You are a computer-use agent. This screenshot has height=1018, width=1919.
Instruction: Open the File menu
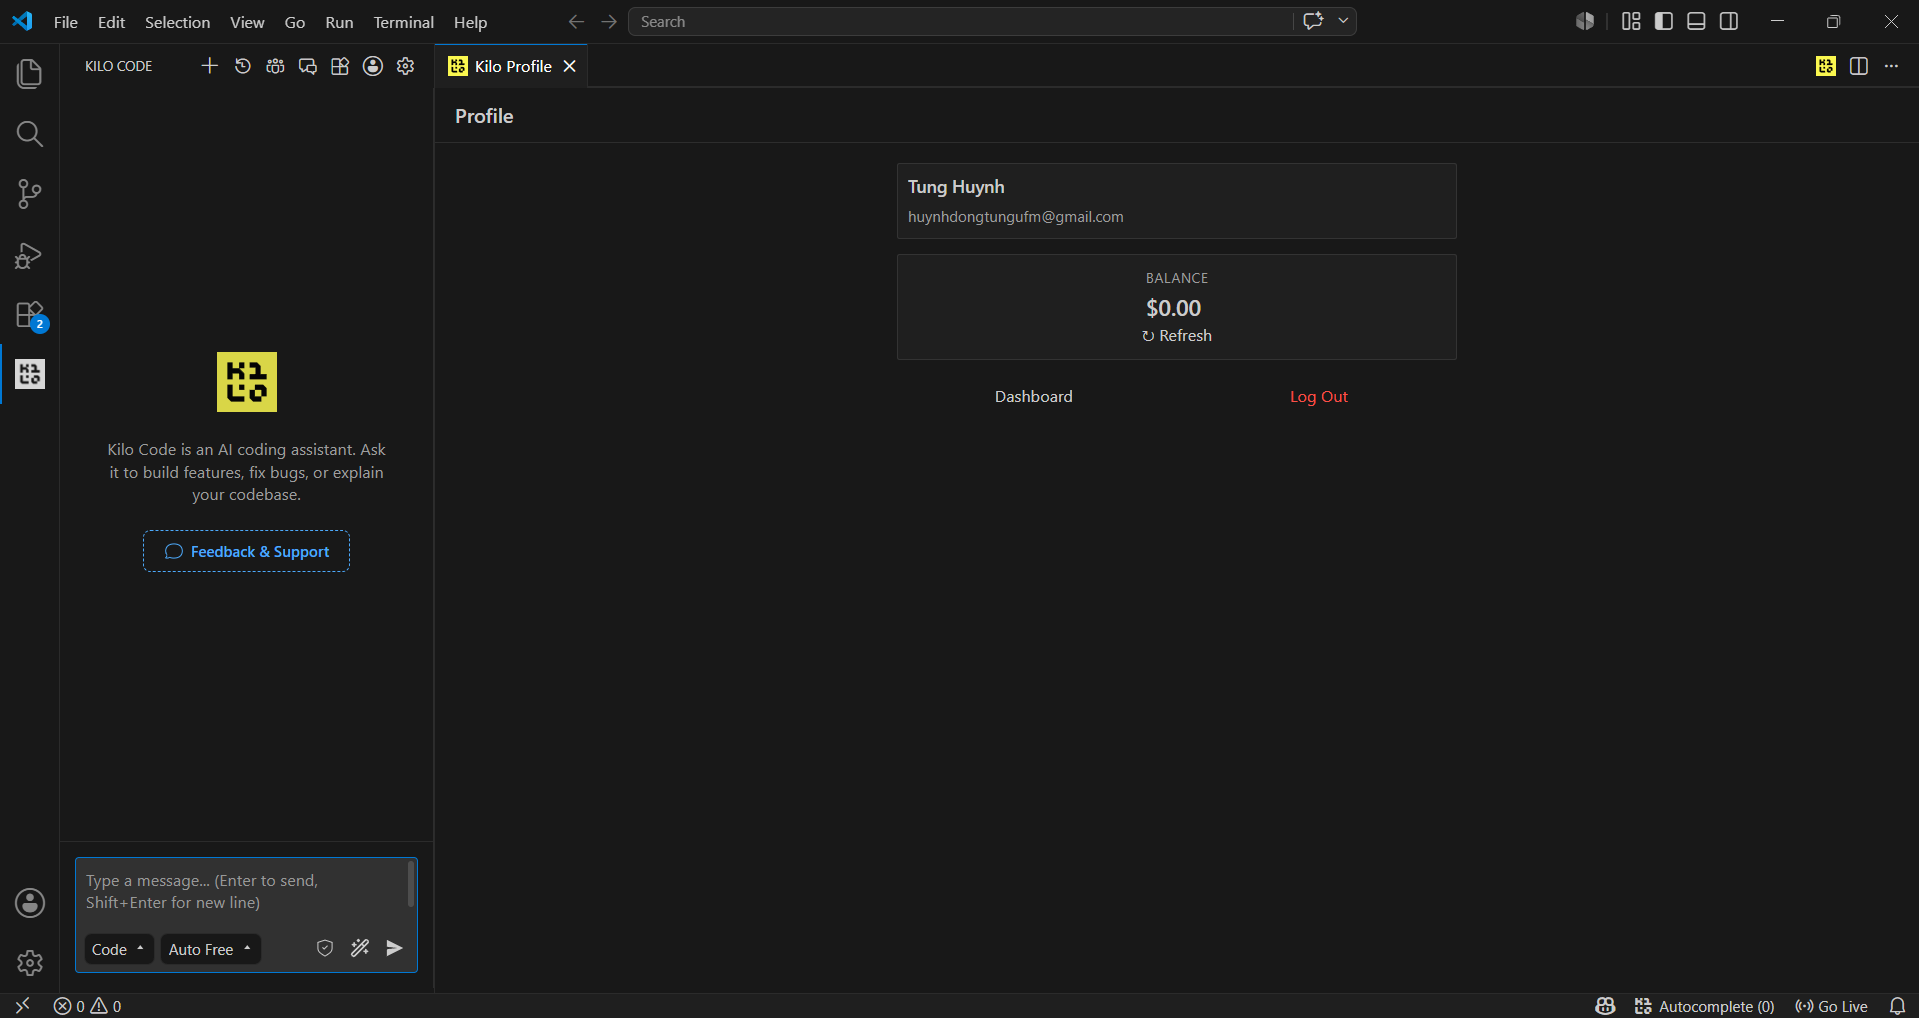coord(66,22)
